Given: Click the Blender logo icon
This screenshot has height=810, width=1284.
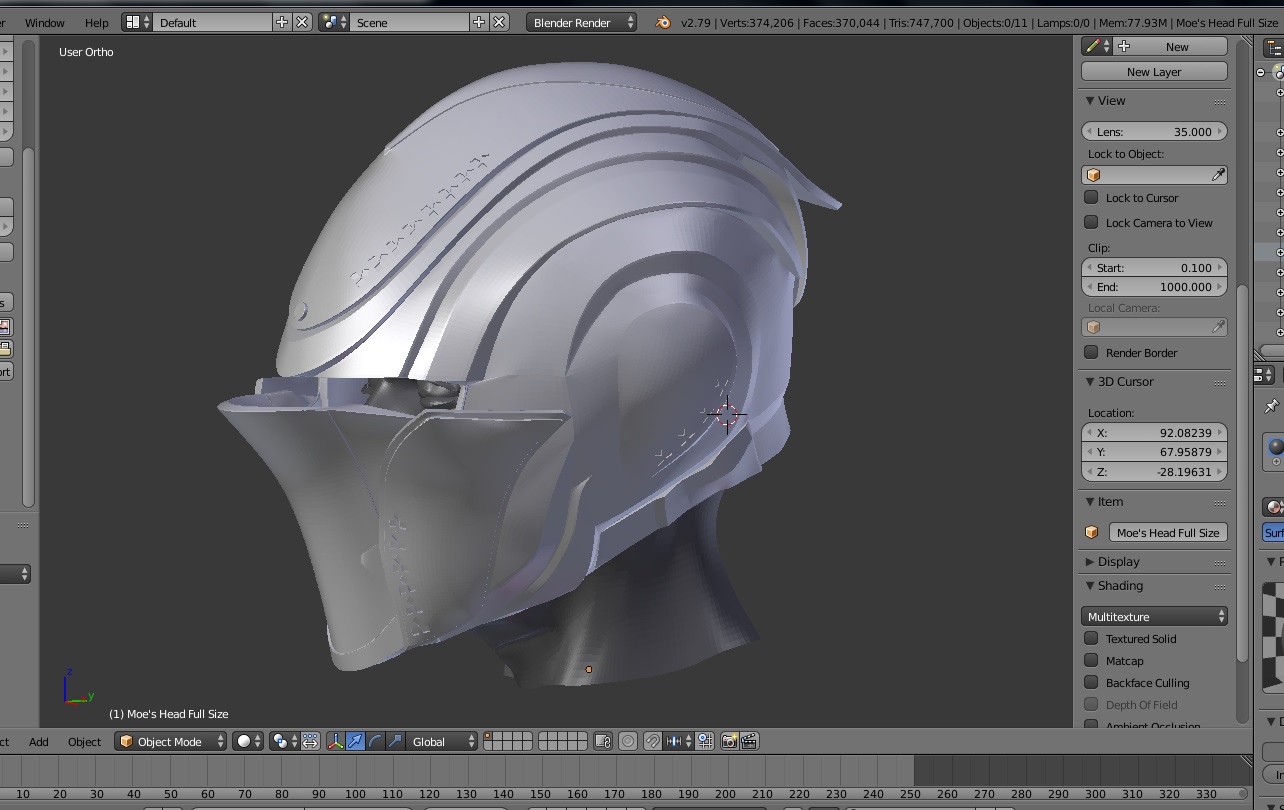Looking at the screenshot, I should coord(662,22).
